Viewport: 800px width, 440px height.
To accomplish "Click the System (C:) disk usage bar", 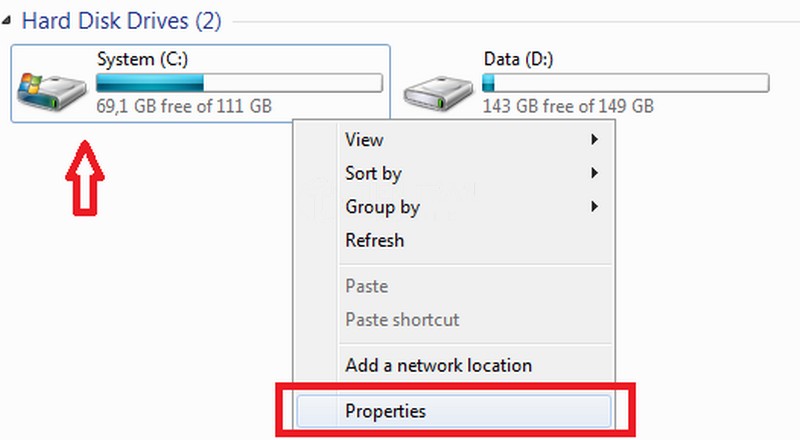I will pos(239,83).
